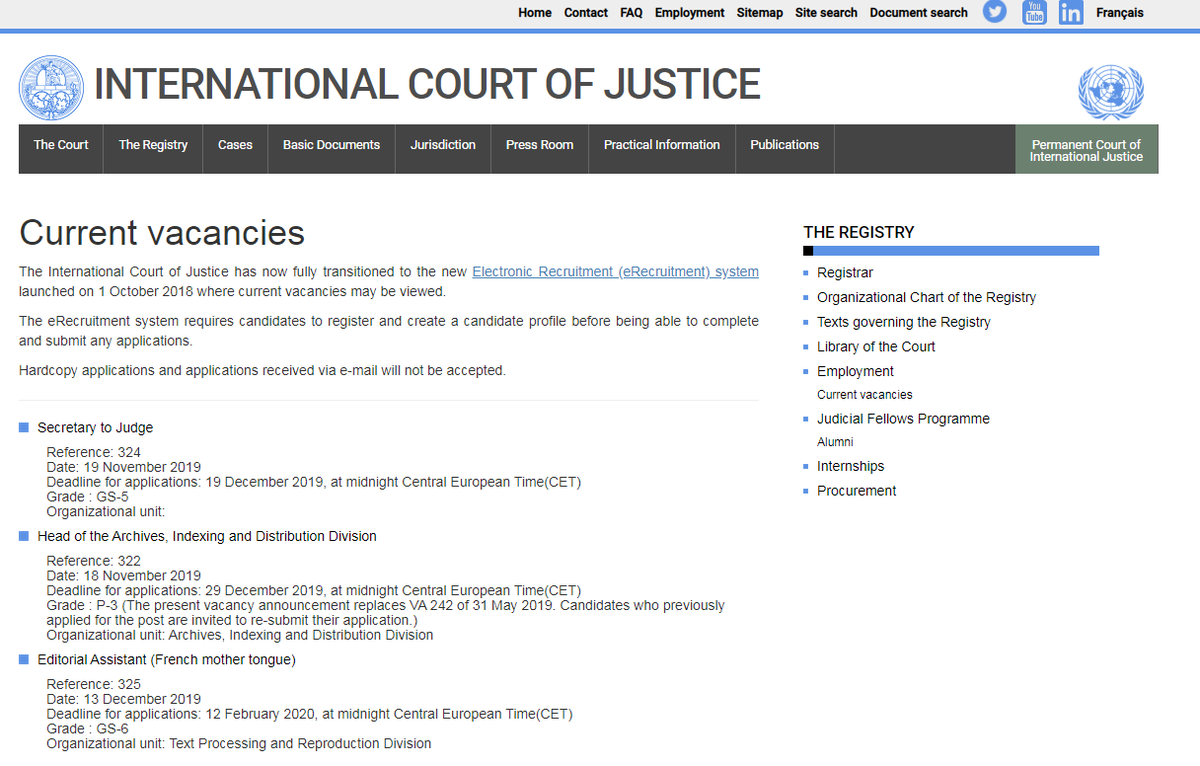Open Internships in the sidebar

point(851,467)
